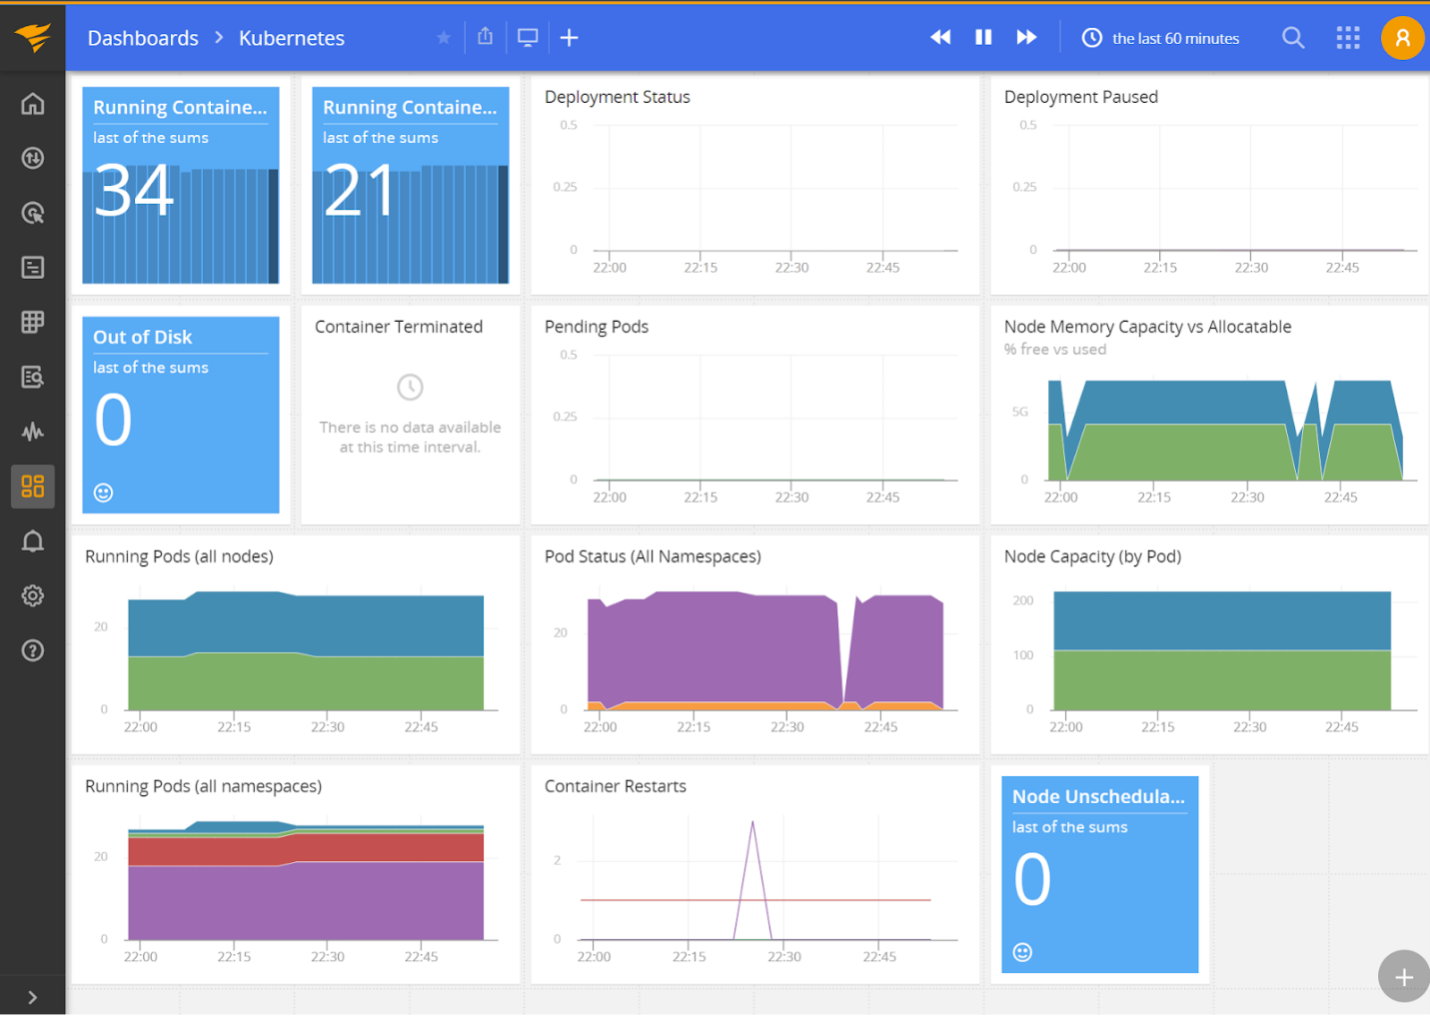Click the red band in Running Pods namespaces
The height and width of the screenshot is (1017, 1430).
tap(305, 849)
